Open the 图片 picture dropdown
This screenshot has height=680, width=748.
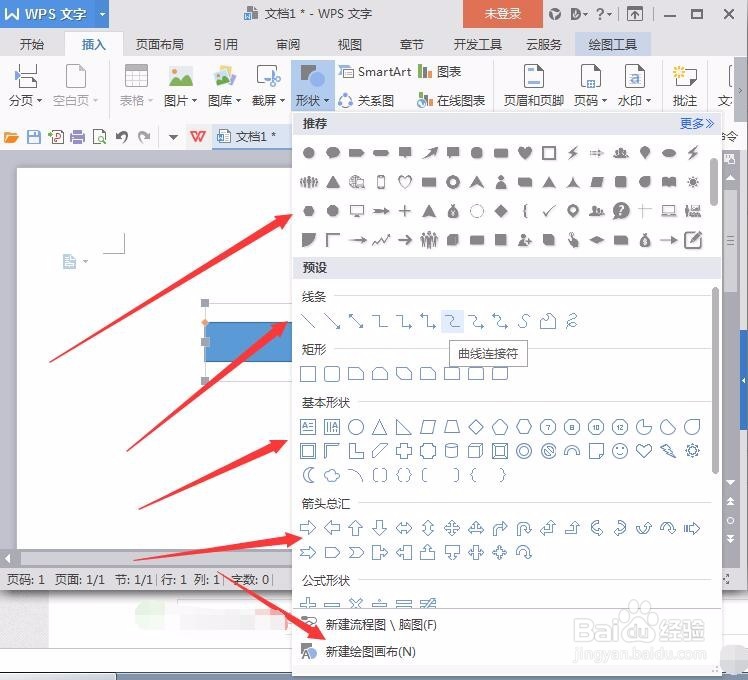tap(180, 86)
